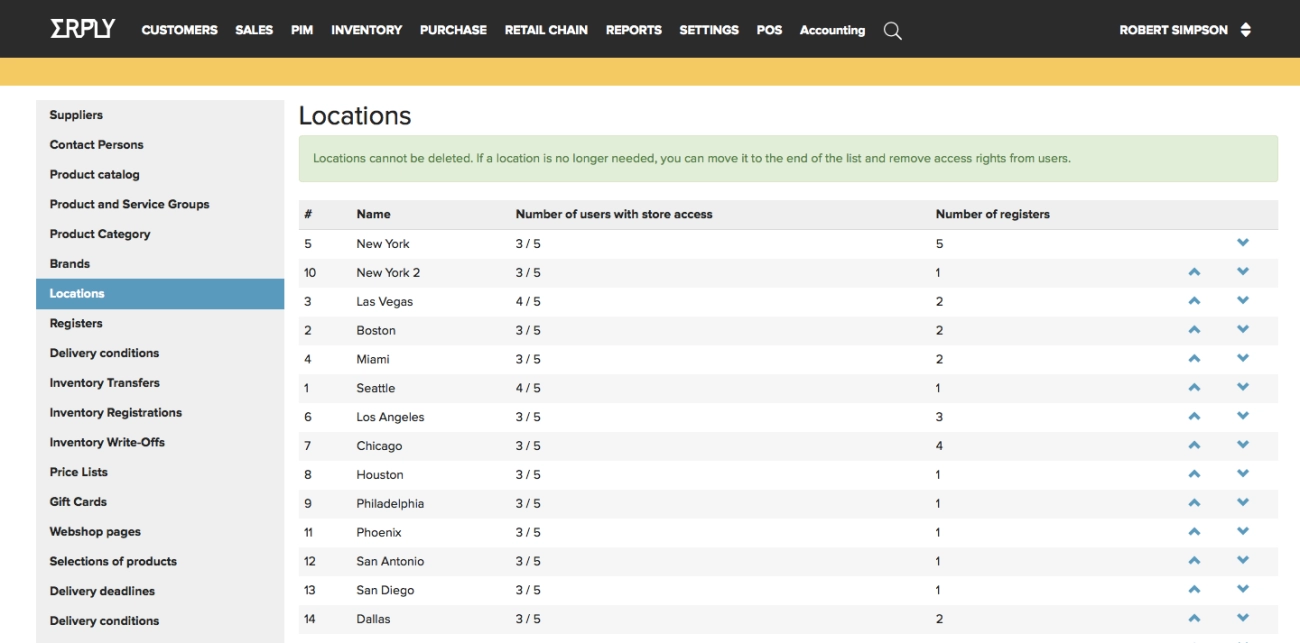The height and width of the screenshot is (643, 1300).
Task: Open the Robert Simpson user dropdown
Action: click(x=1184, y=30)
